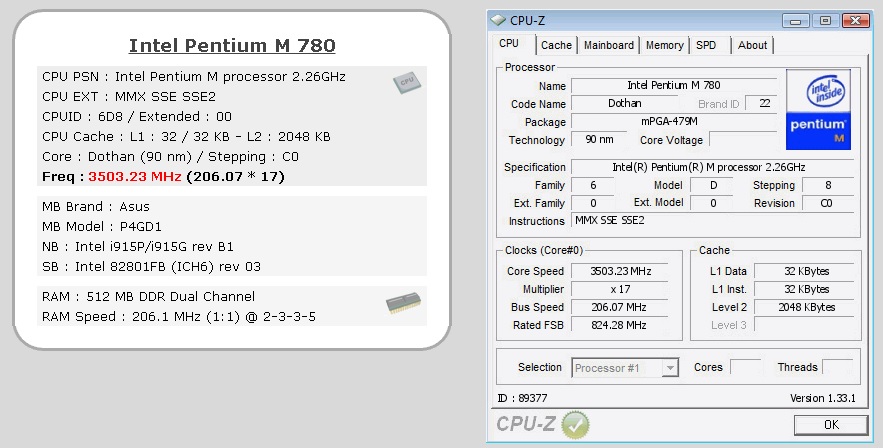Click the Code Name field Dothan

[x=625, y=104]
